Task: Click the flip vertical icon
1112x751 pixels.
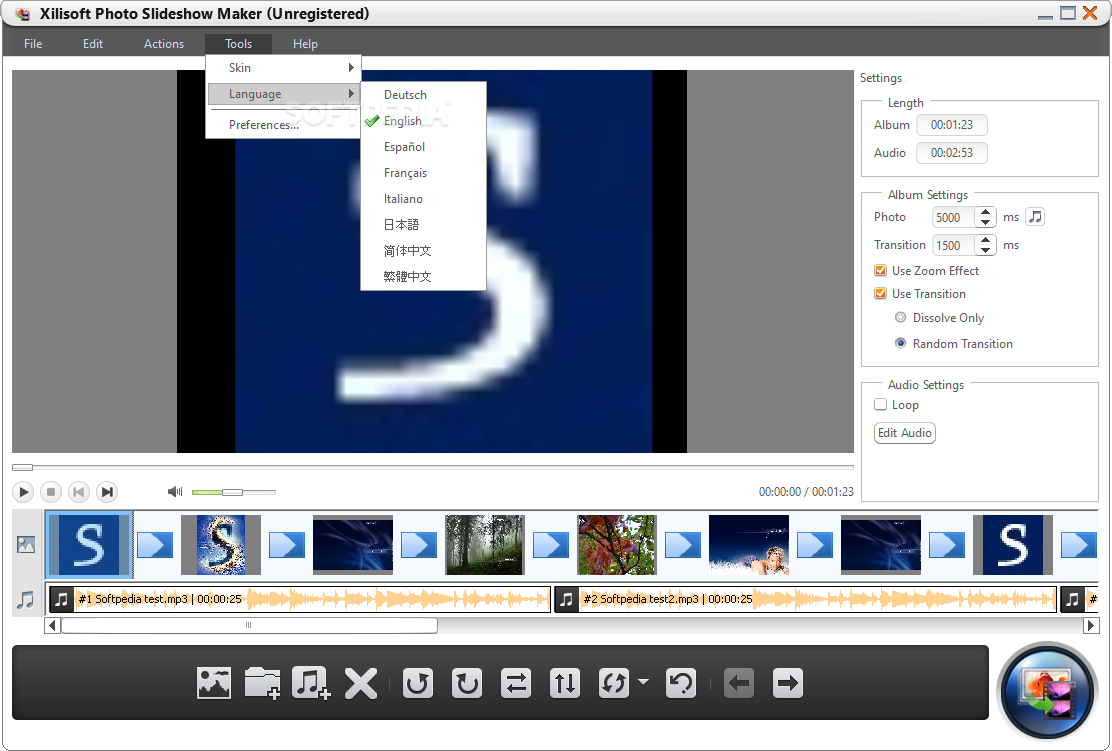Action: pos(565,684)
